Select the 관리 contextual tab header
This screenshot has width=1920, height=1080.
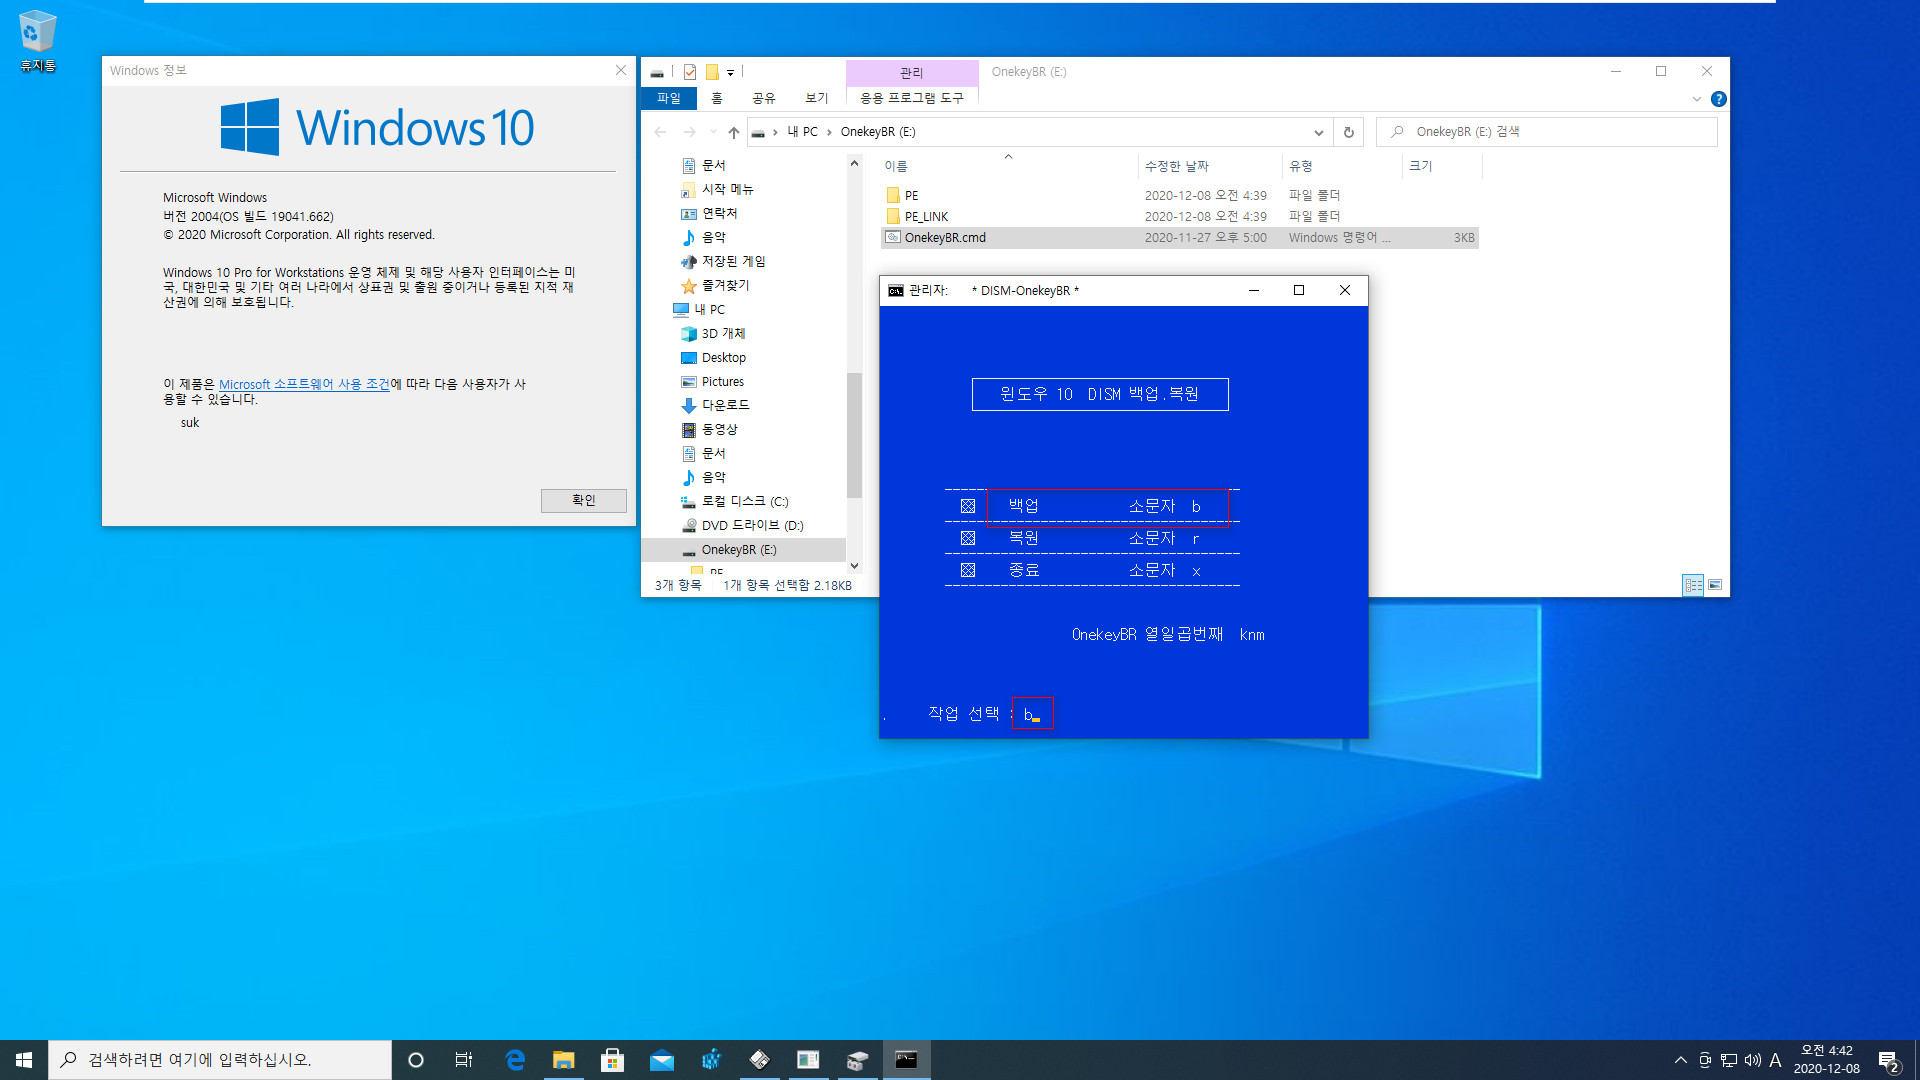pos(912,73)
